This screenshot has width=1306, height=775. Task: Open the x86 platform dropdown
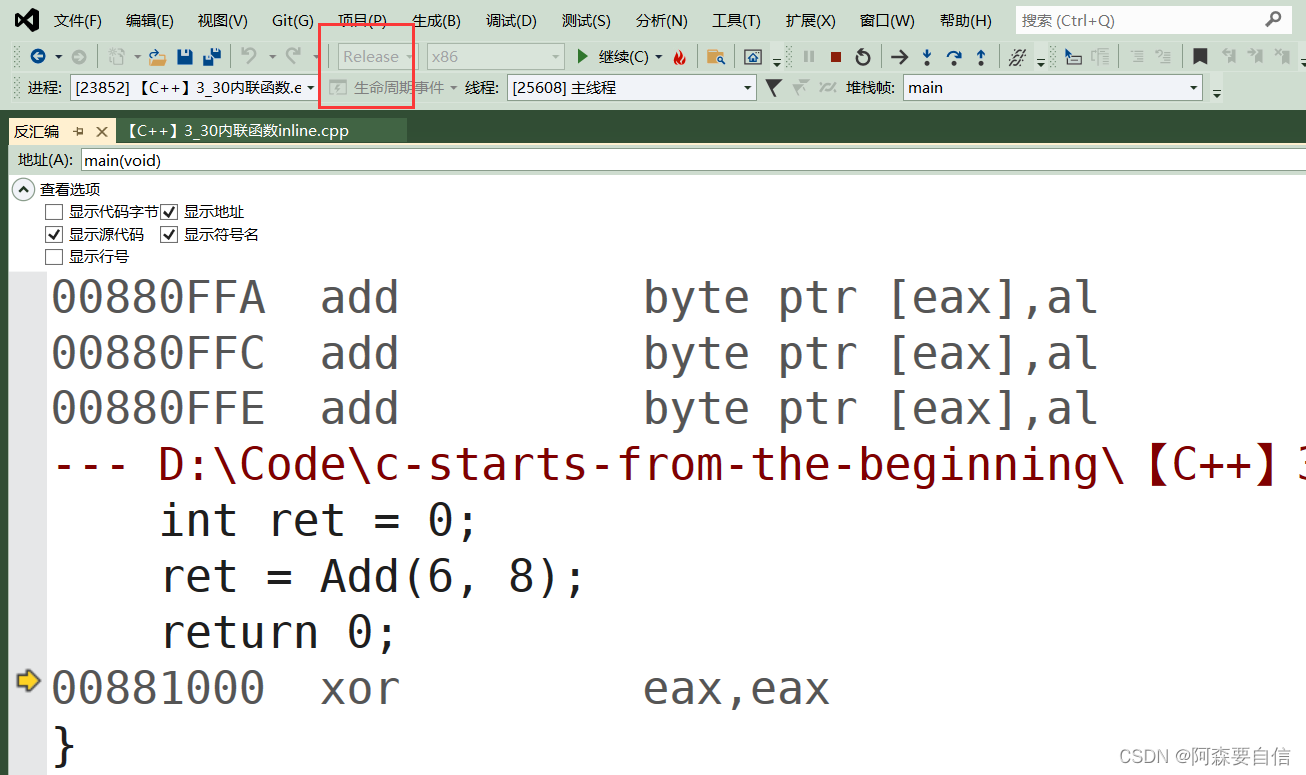pos(495,57)
